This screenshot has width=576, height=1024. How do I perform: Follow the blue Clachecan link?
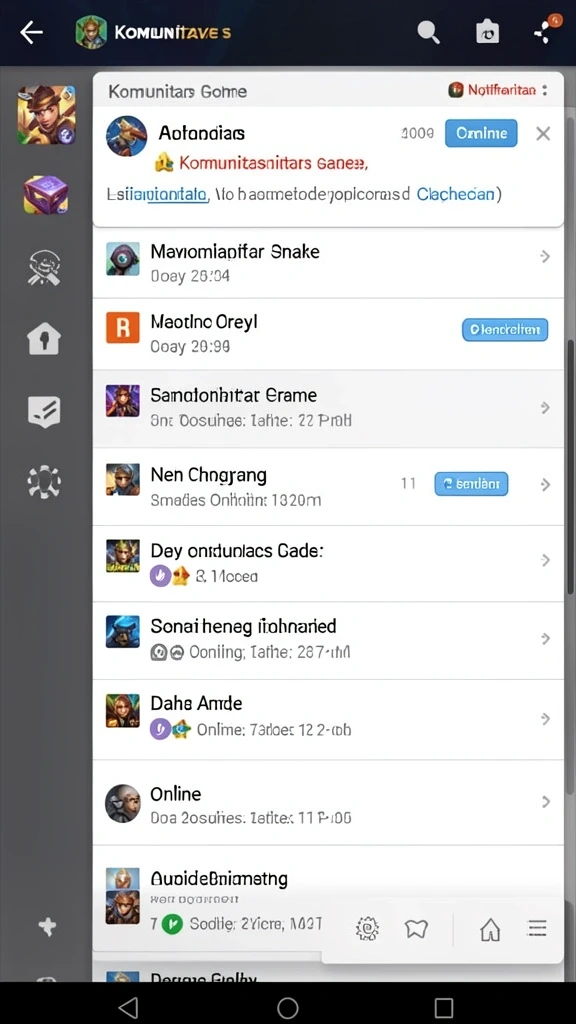tap(455, 195)
